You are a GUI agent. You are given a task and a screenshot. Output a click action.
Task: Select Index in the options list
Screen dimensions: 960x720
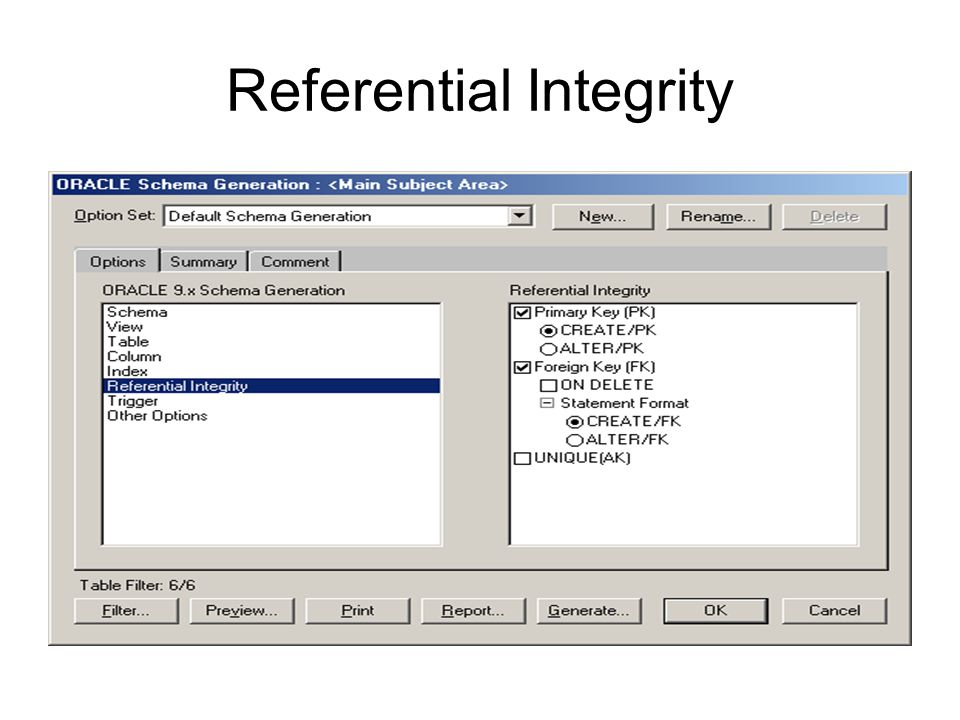click(127, 371)
